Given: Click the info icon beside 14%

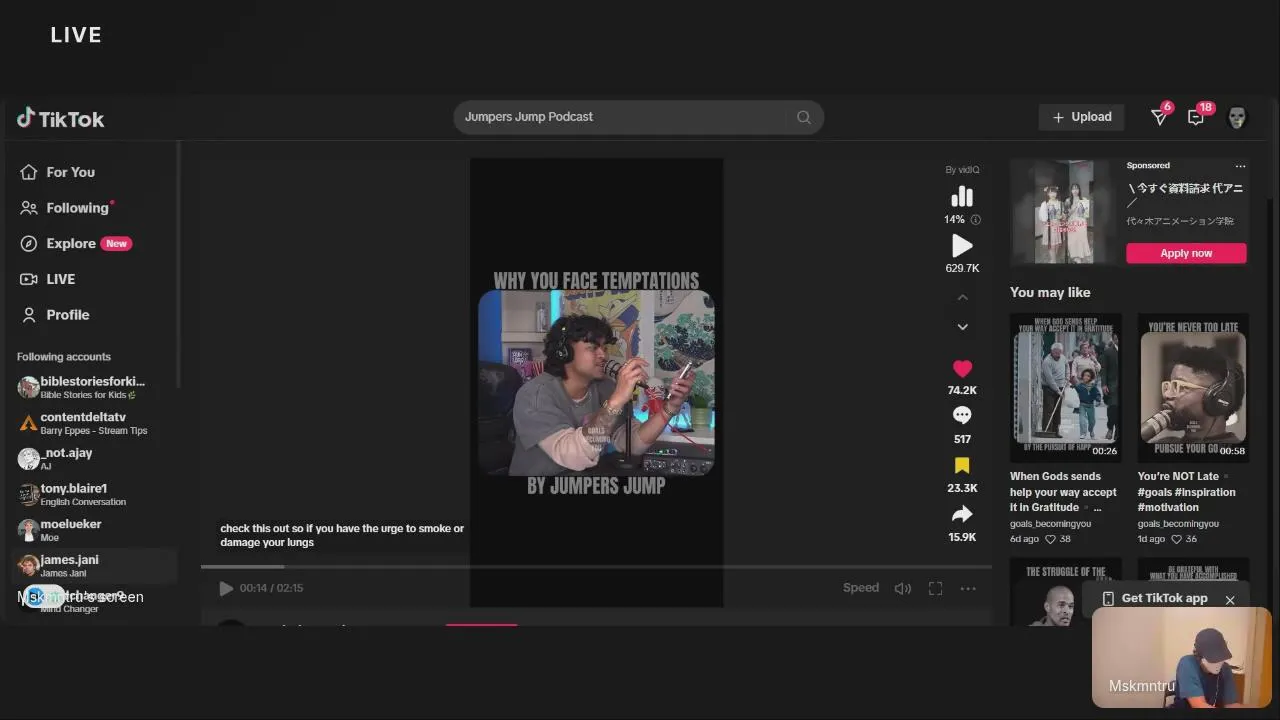Looking at the screenshot, I should (976, 220).
